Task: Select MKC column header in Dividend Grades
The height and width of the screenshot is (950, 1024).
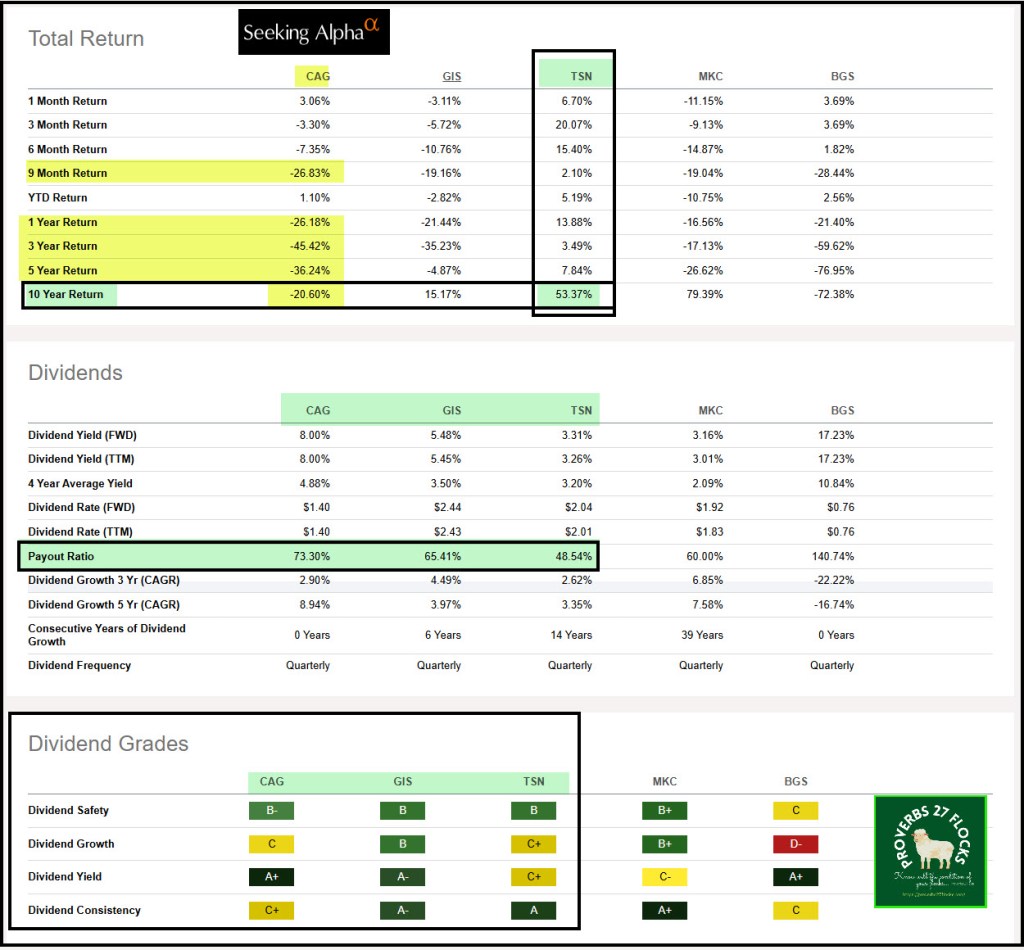Action: tap(665, 781)
